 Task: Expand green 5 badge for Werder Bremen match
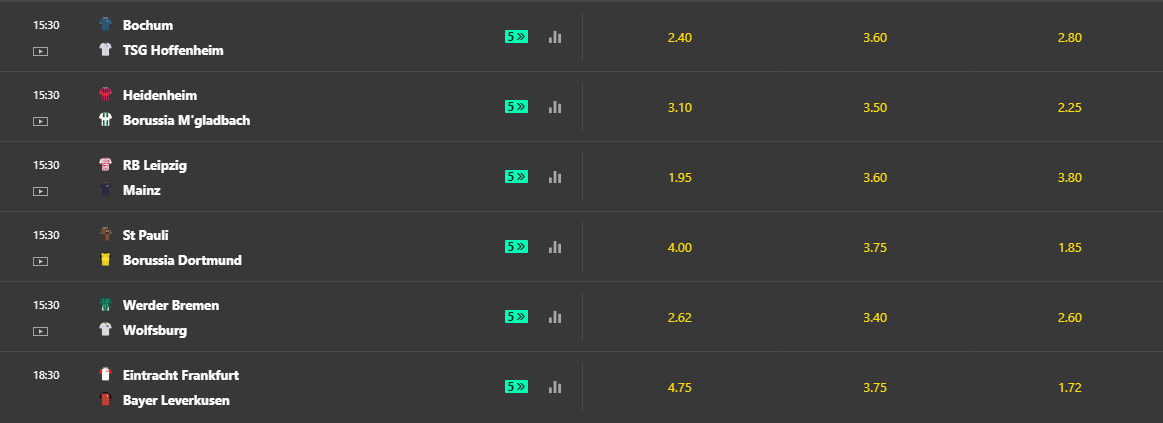click(x=516, y=317)
